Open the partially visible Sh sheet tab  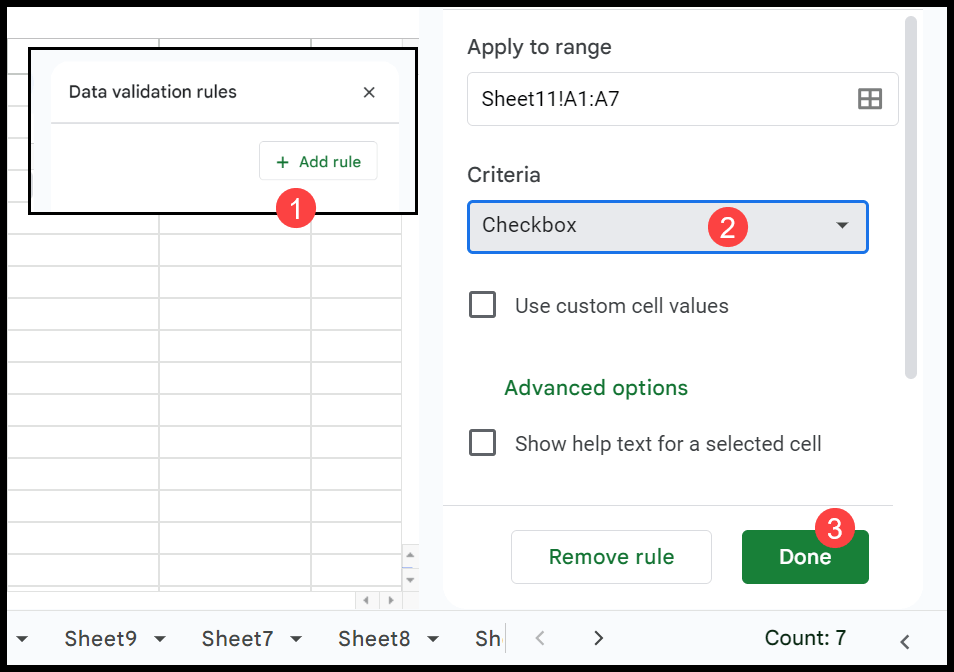point(488,639)
